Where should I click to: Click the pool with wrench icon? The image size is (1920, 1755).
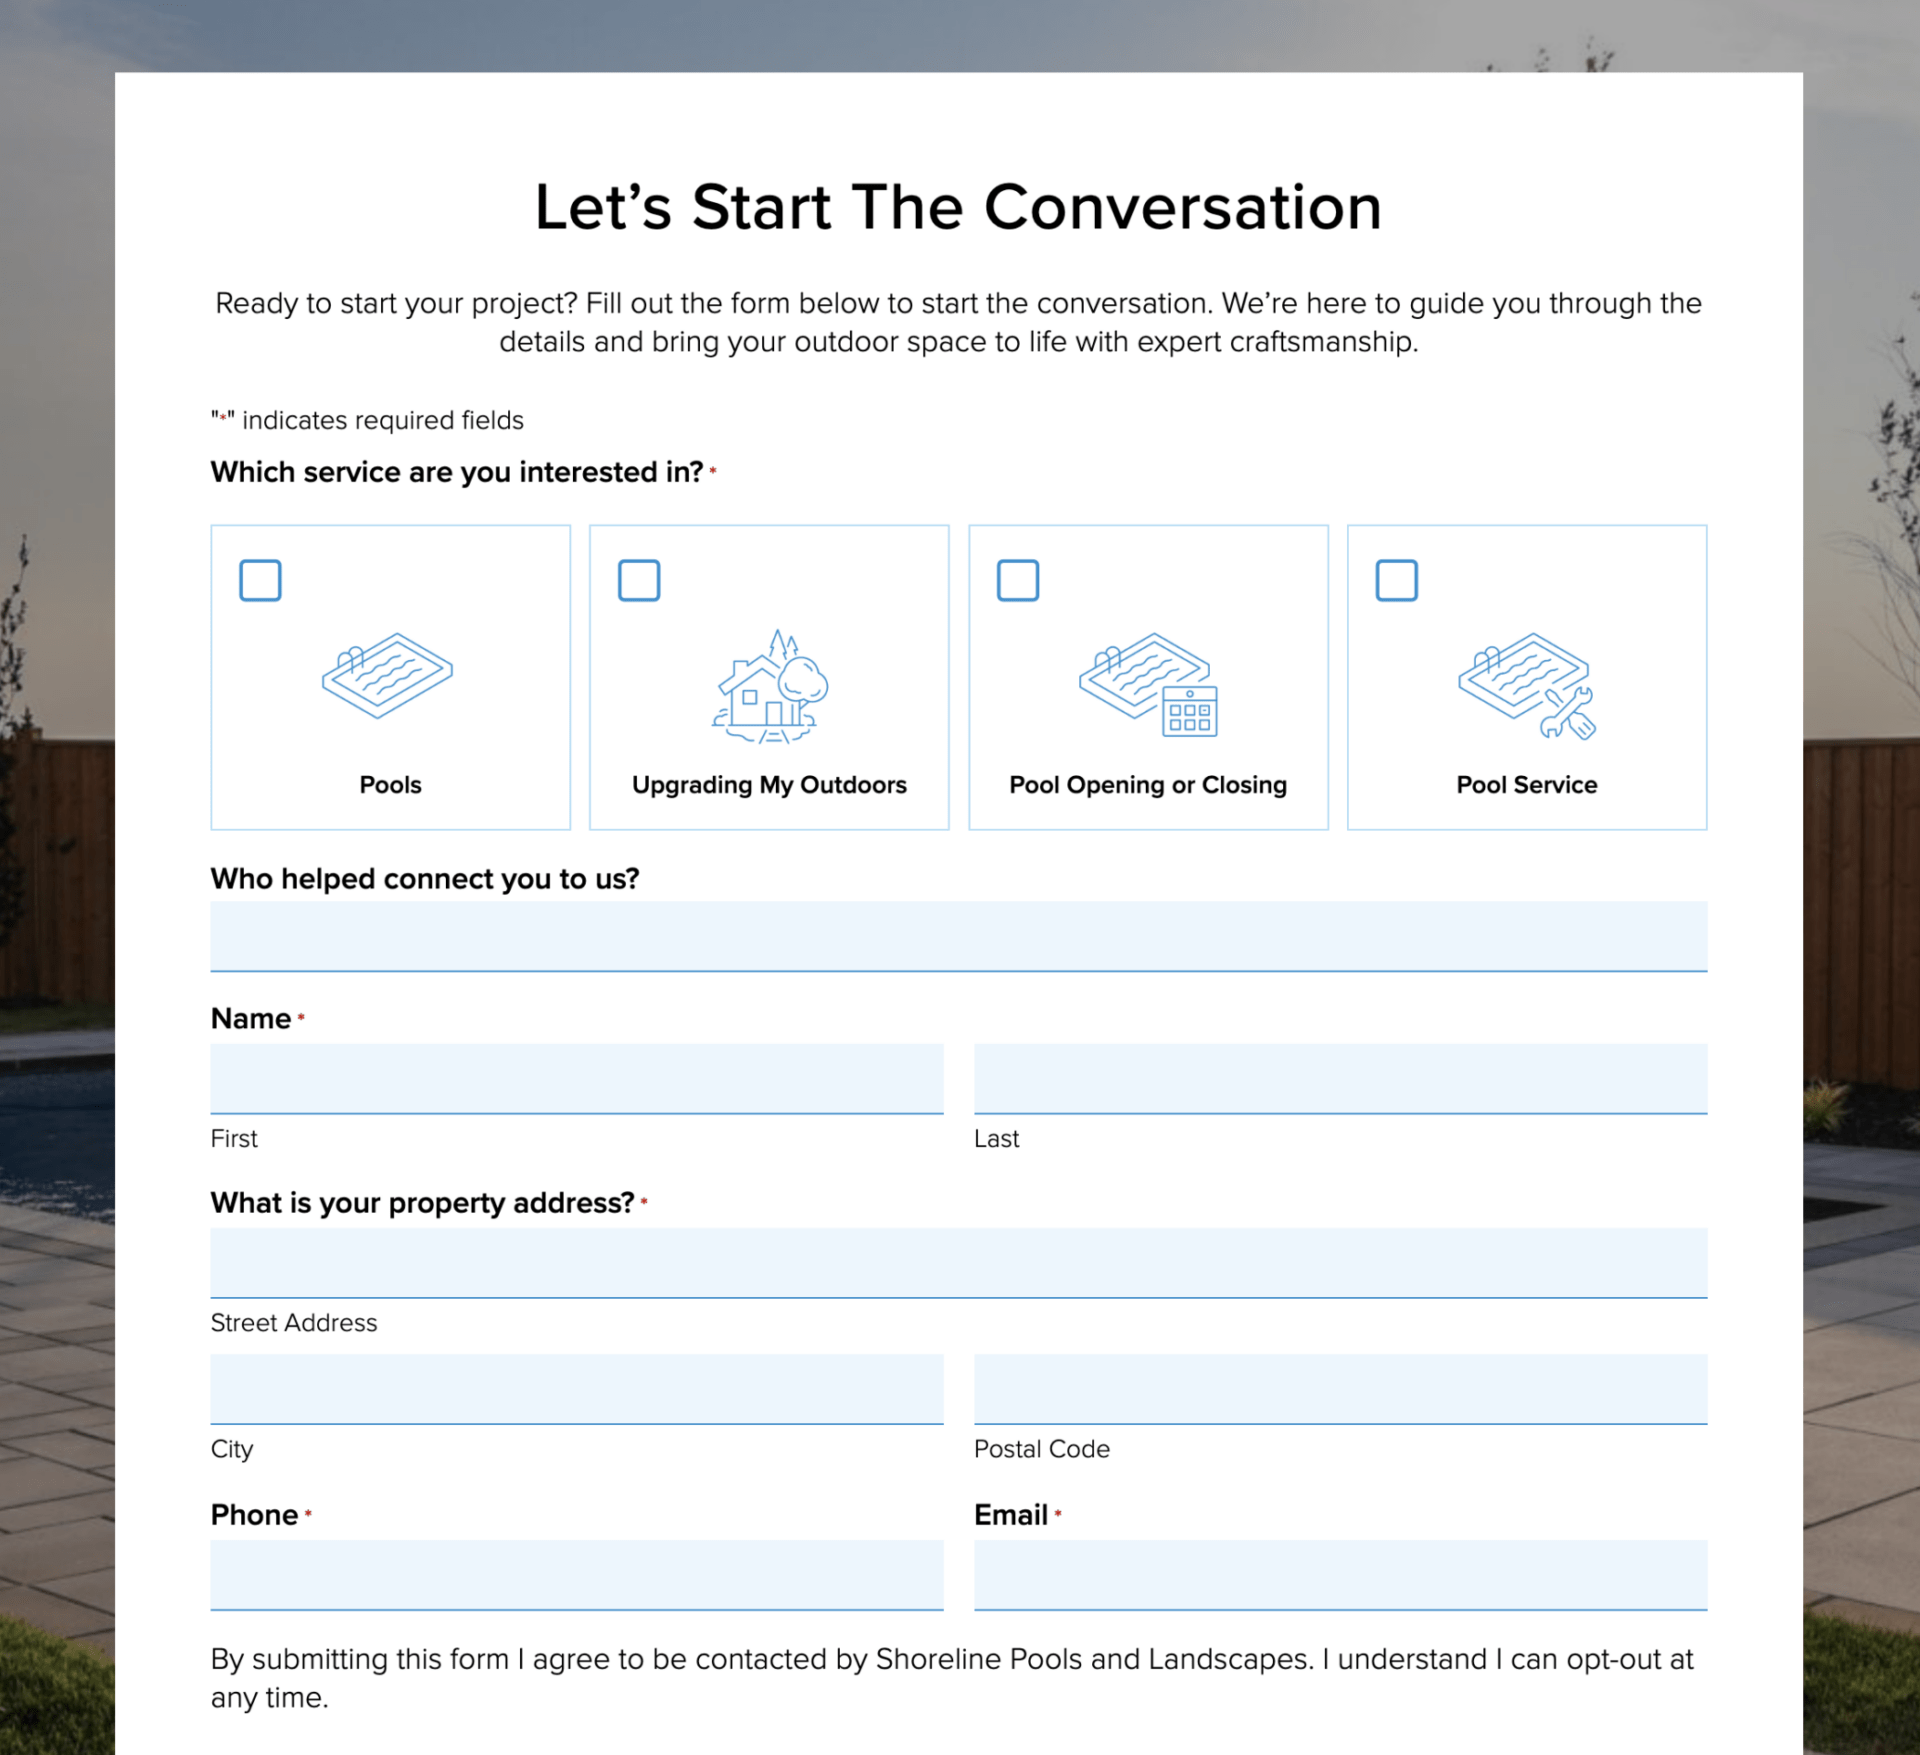1527,685
